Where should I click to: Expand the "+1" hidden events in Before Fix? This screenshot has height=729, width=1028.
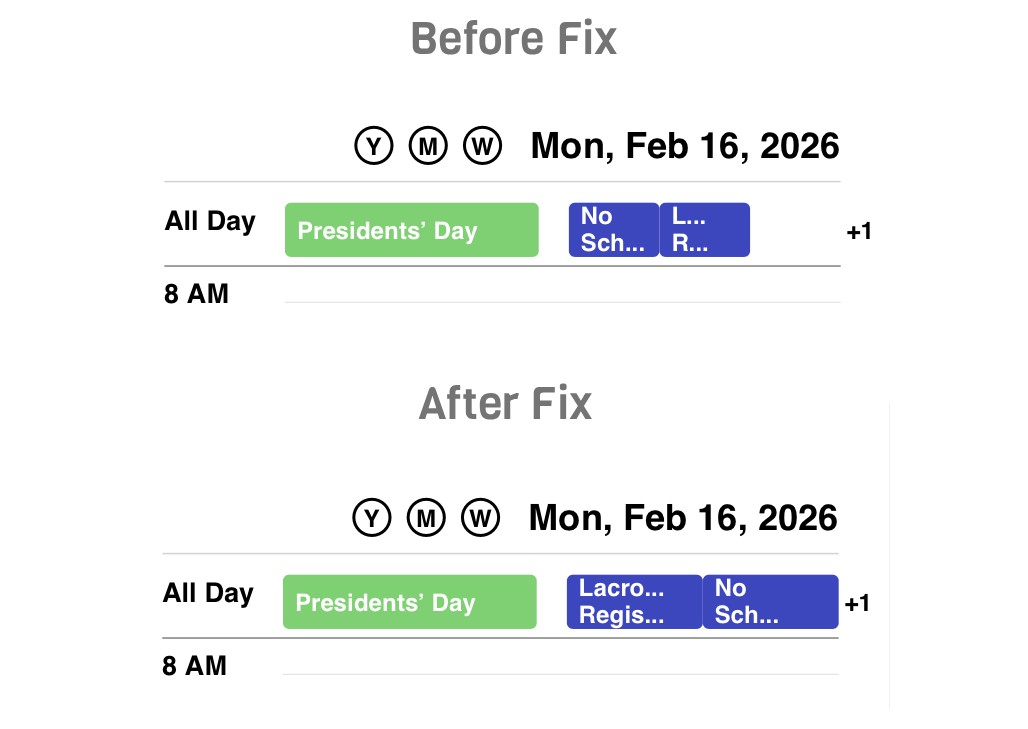point(860,231)
